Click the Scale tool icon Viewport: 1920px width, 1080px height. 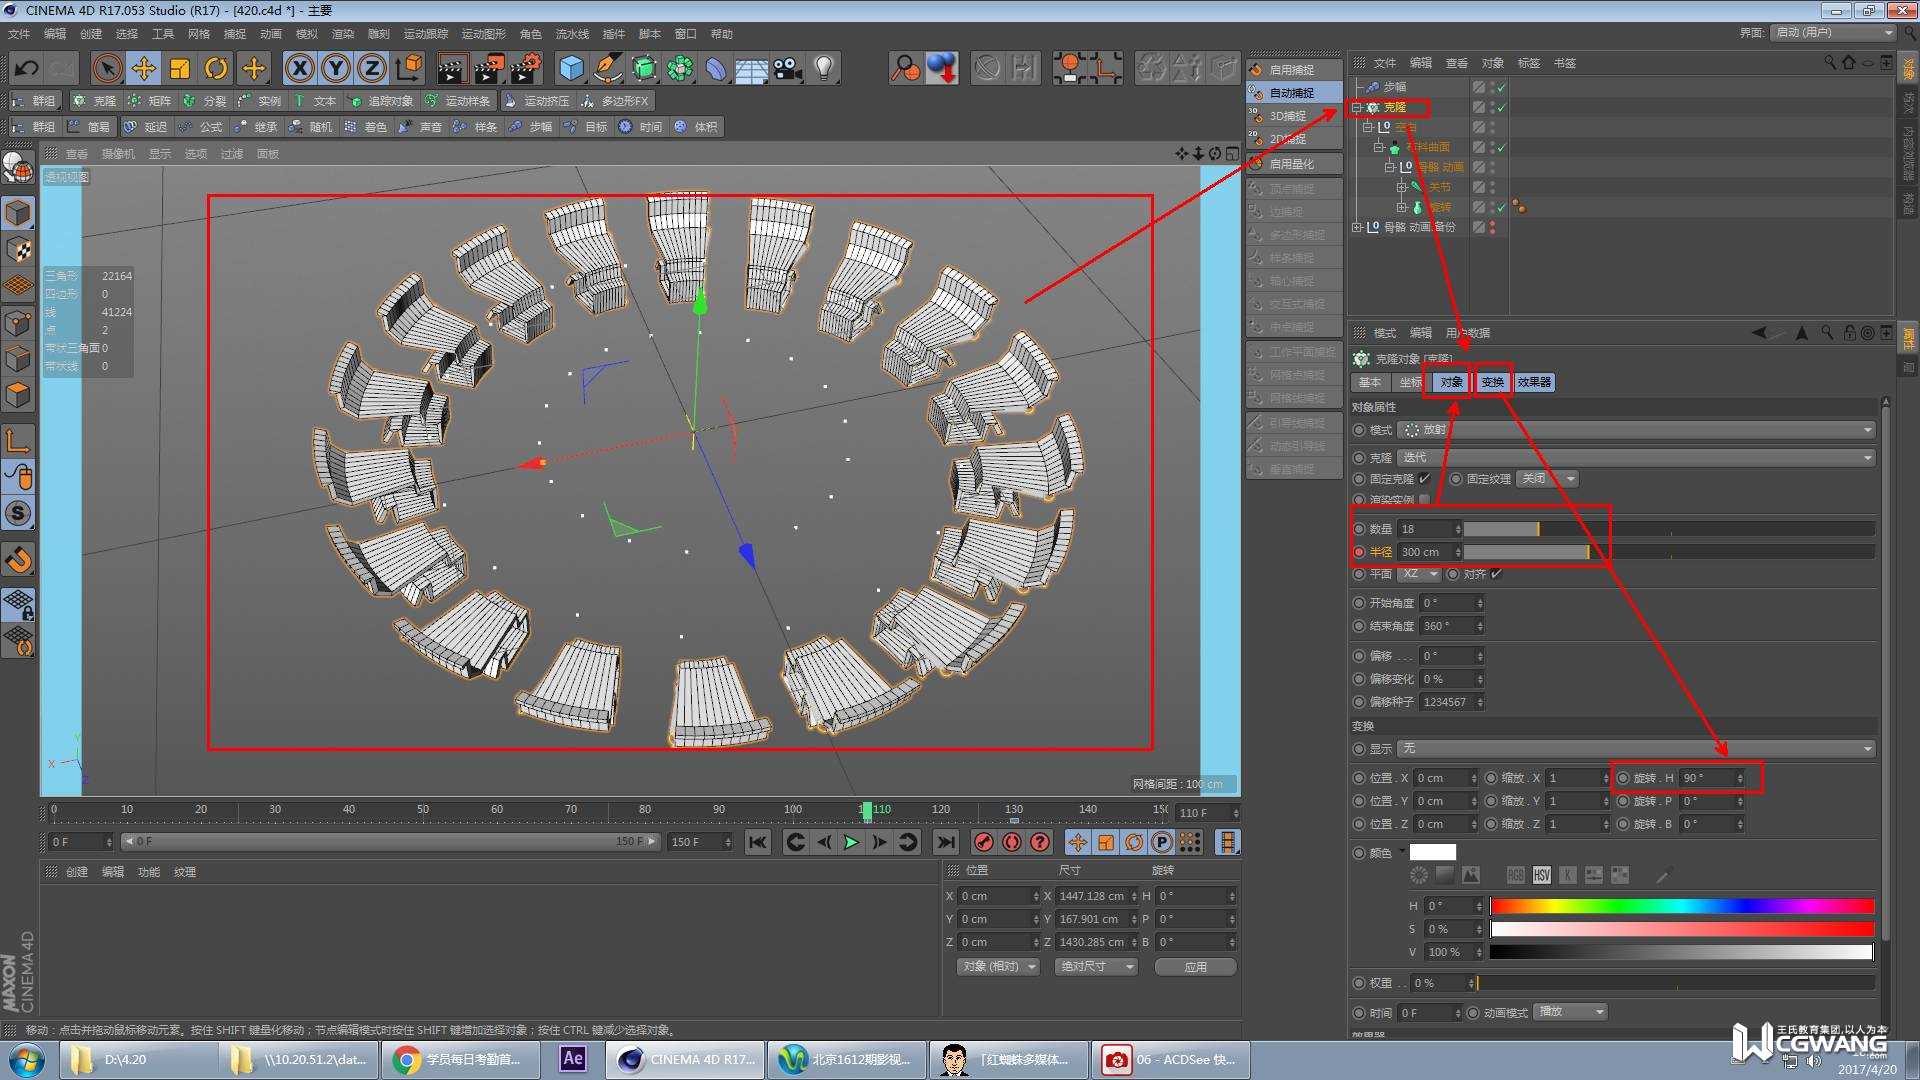[x=180, y=68]
